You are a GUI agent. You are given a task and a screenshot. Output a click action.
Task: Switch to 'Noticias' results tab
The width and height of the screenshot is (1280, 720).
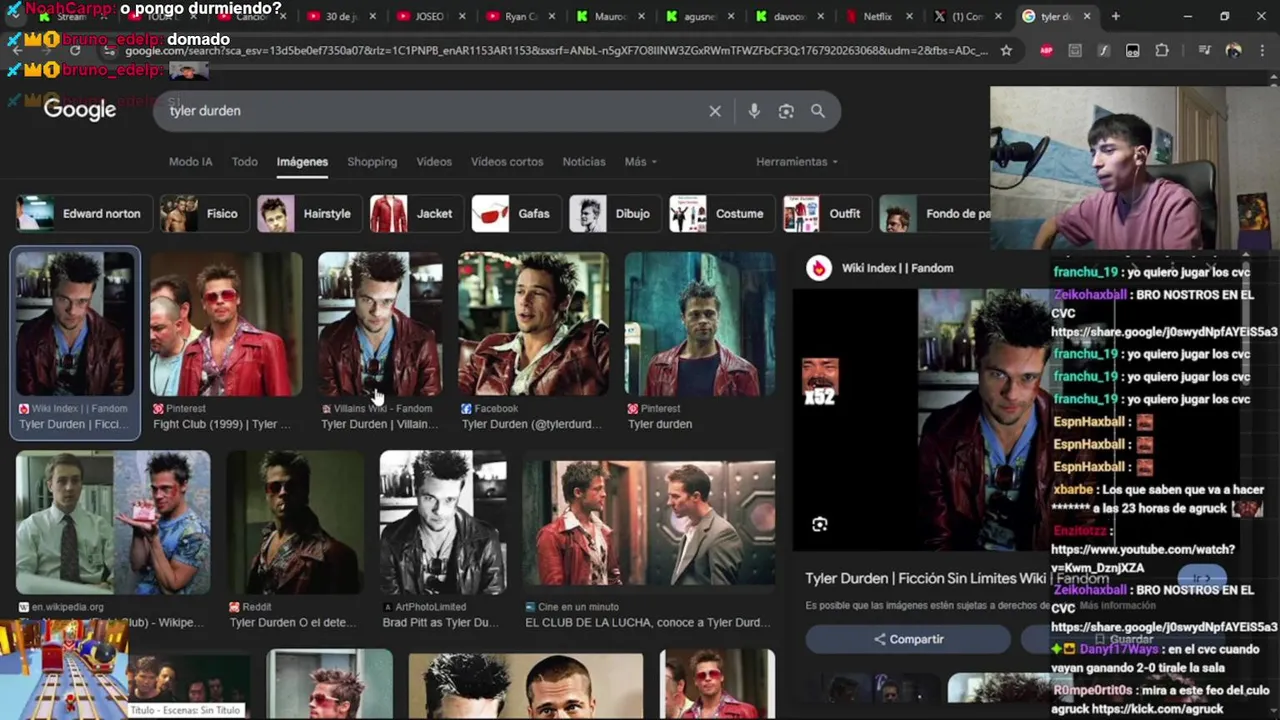(x=584, y=162)
